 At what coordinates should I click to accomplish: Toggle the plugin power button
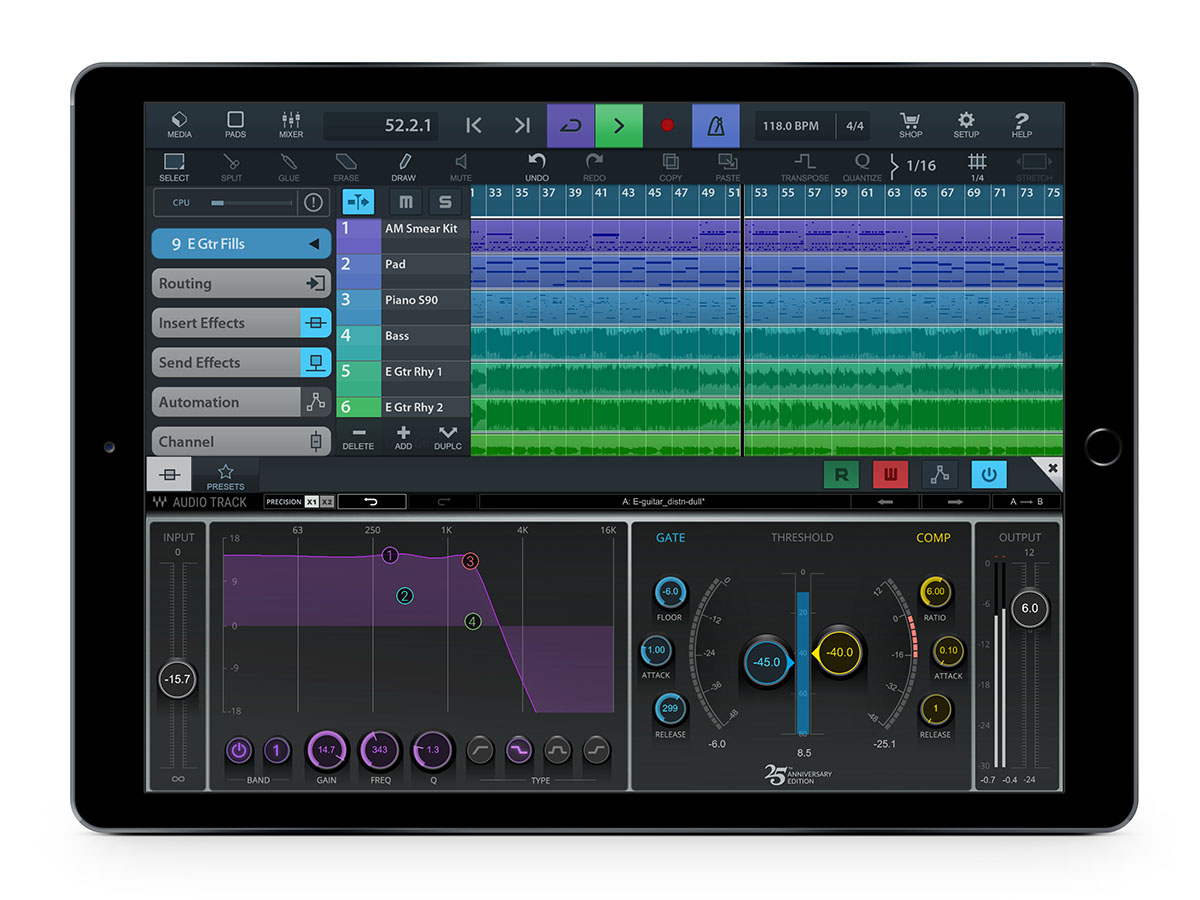989,475
